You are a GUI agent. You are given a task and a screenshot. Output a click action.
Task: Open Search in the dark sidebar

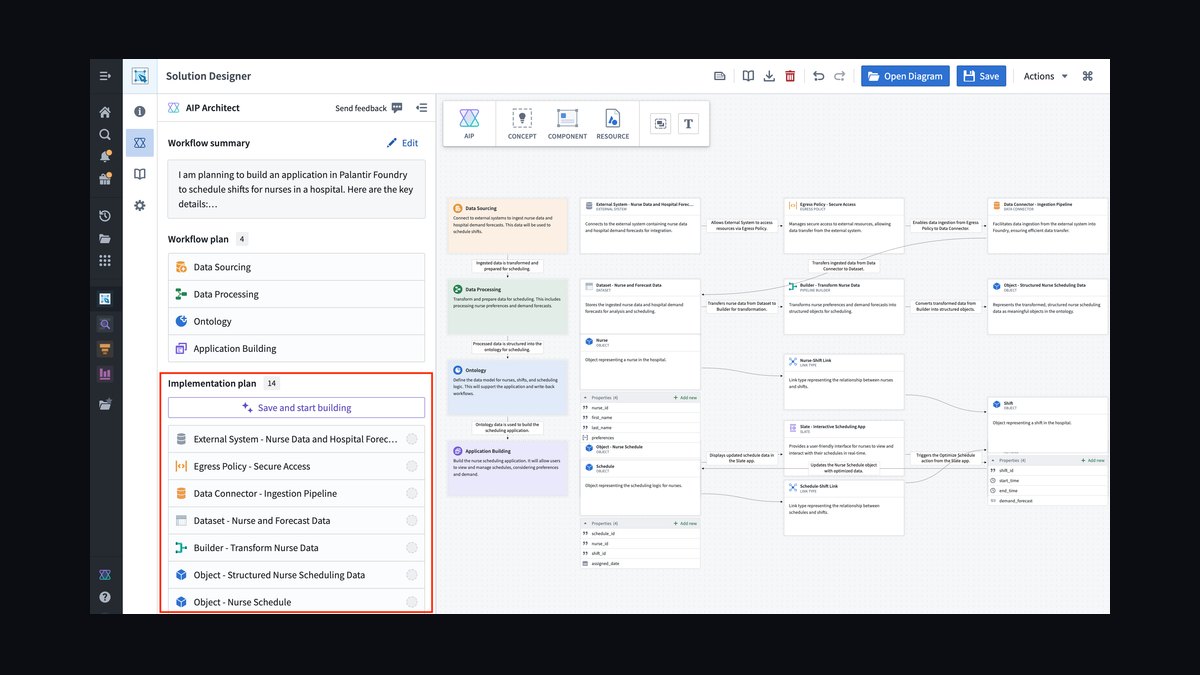pos(105,134)
